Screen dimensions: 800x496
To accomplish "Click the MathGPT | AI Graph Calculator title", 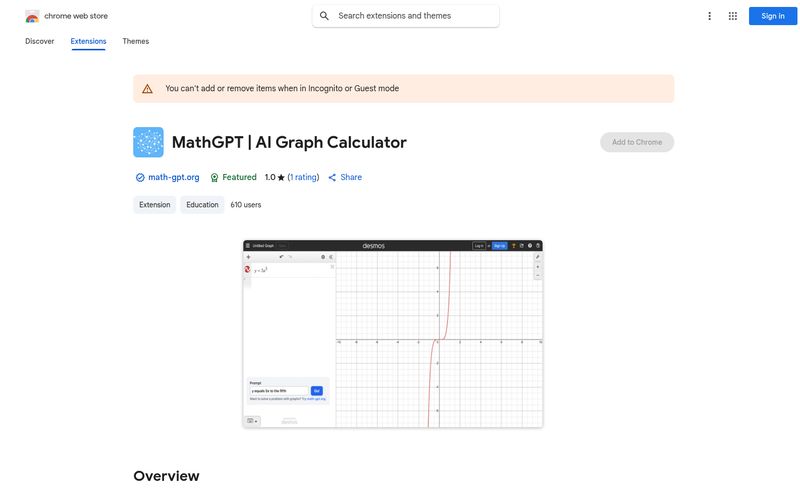I will [x=289, y=142].
